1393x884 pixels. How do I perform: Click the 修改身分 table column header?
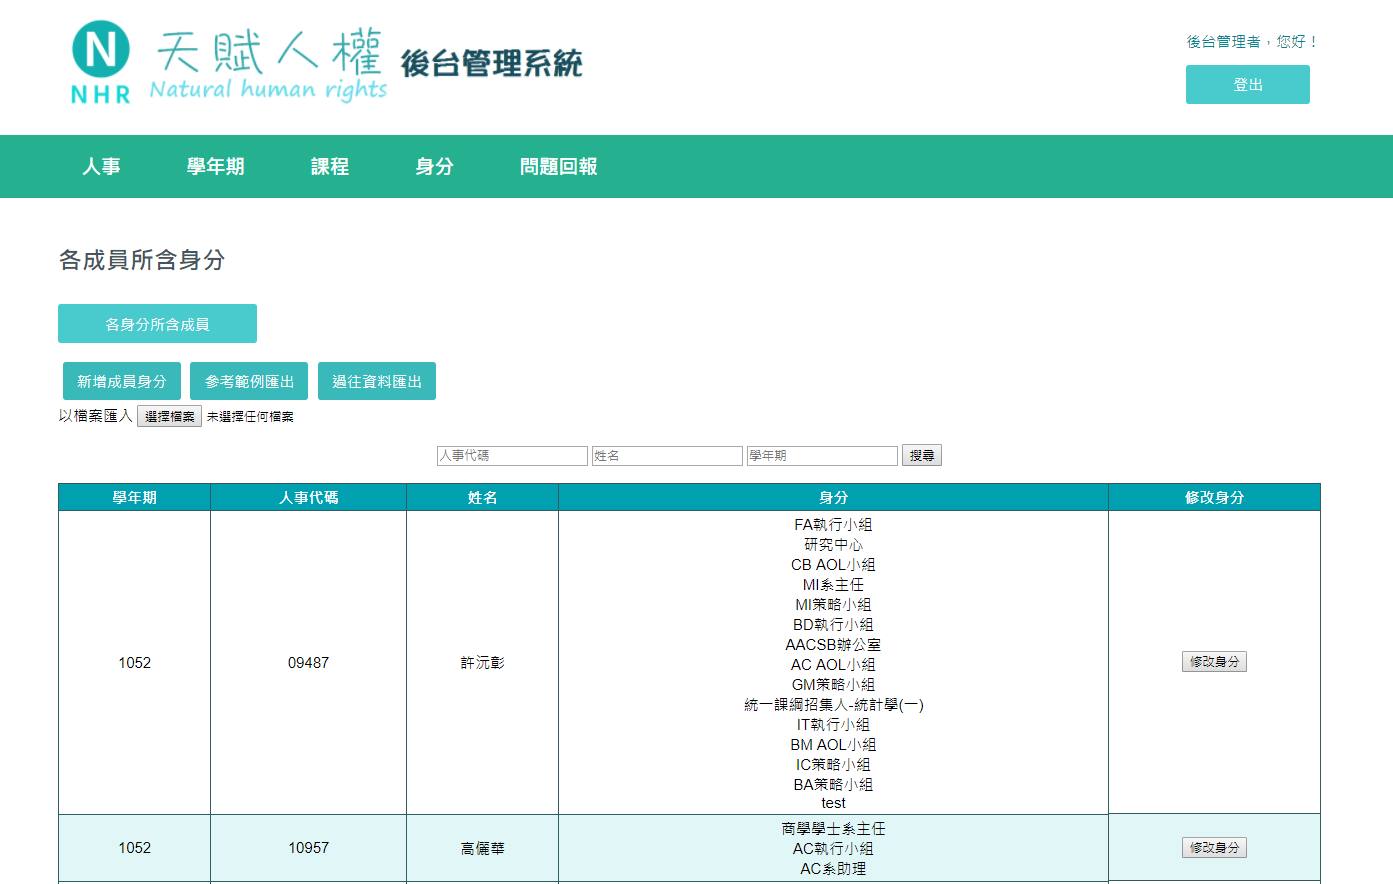pyautogui.click(x=1215, y=497)
